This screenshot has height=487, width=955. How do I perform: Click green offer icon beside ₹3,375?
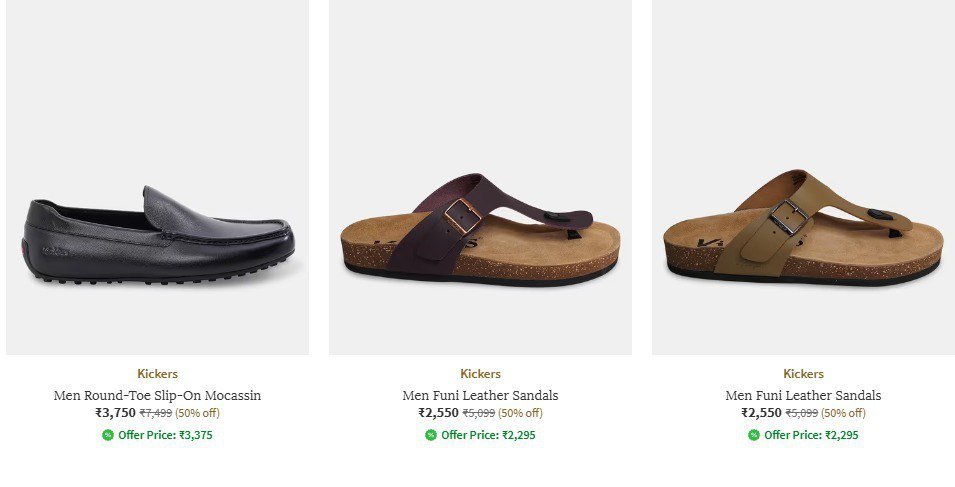108,435
